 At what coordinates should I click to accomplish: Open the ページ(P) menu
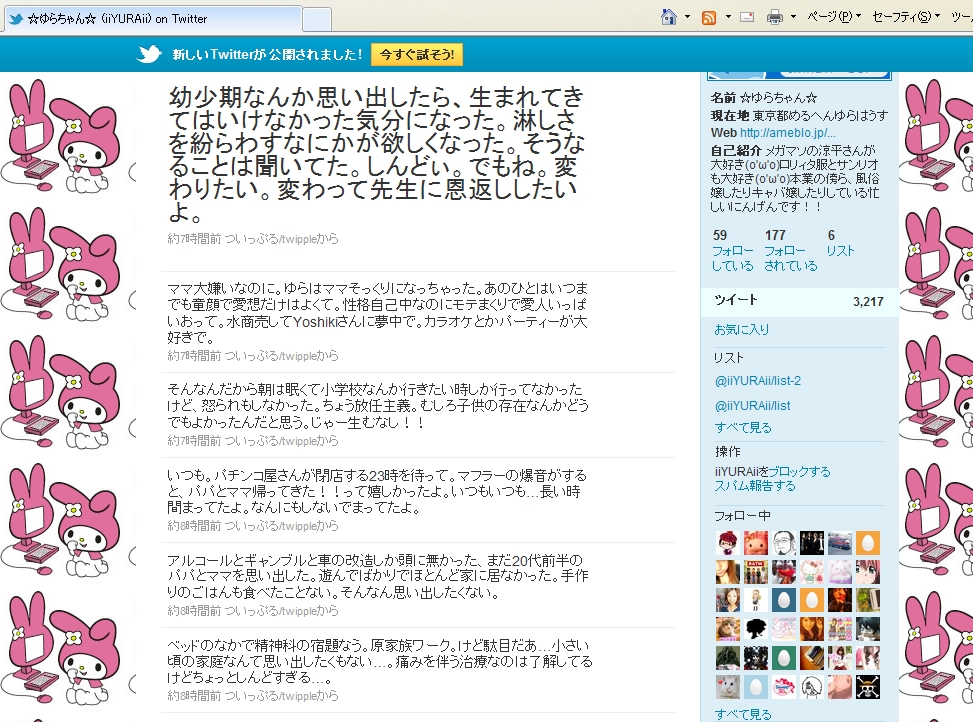coord(833,17)
